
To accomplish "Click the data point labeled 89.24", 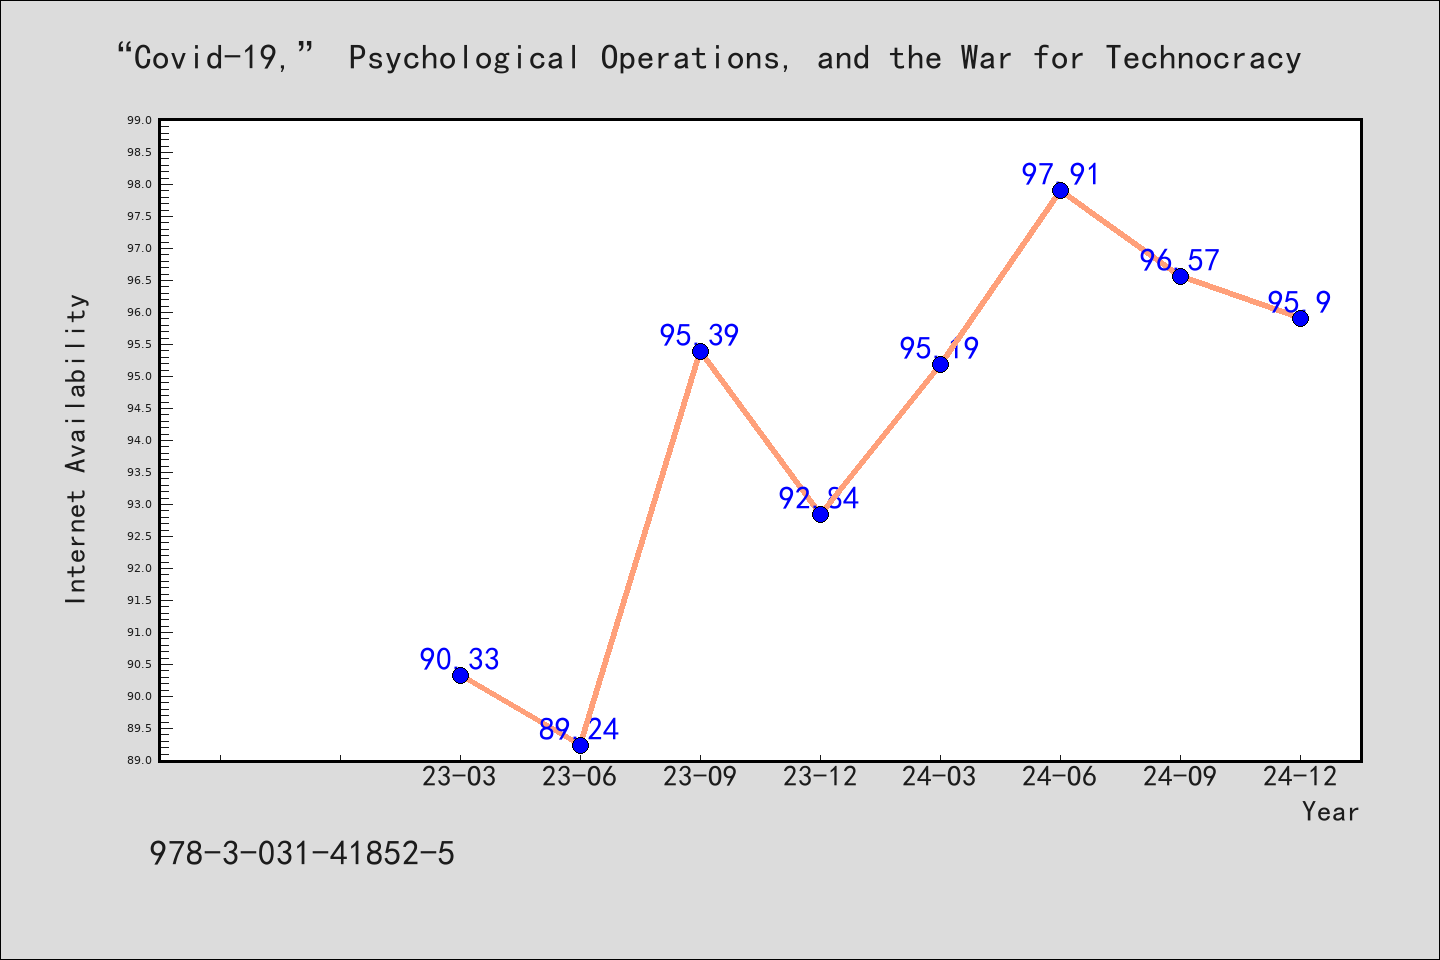I will click(580, 745).
